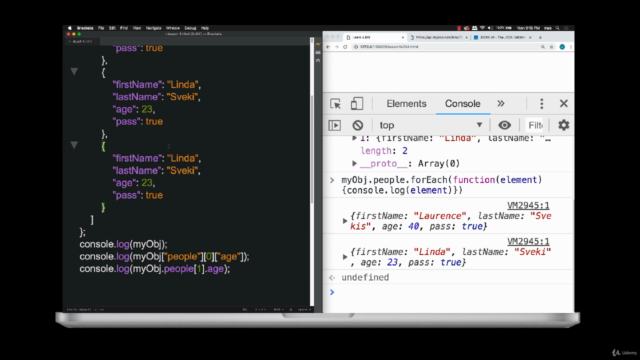Image resolution: width=640 pixels, height=360 pixels.
Task: Open console settings gear icon
Action: pyautogui.click(x=564, y=125)
